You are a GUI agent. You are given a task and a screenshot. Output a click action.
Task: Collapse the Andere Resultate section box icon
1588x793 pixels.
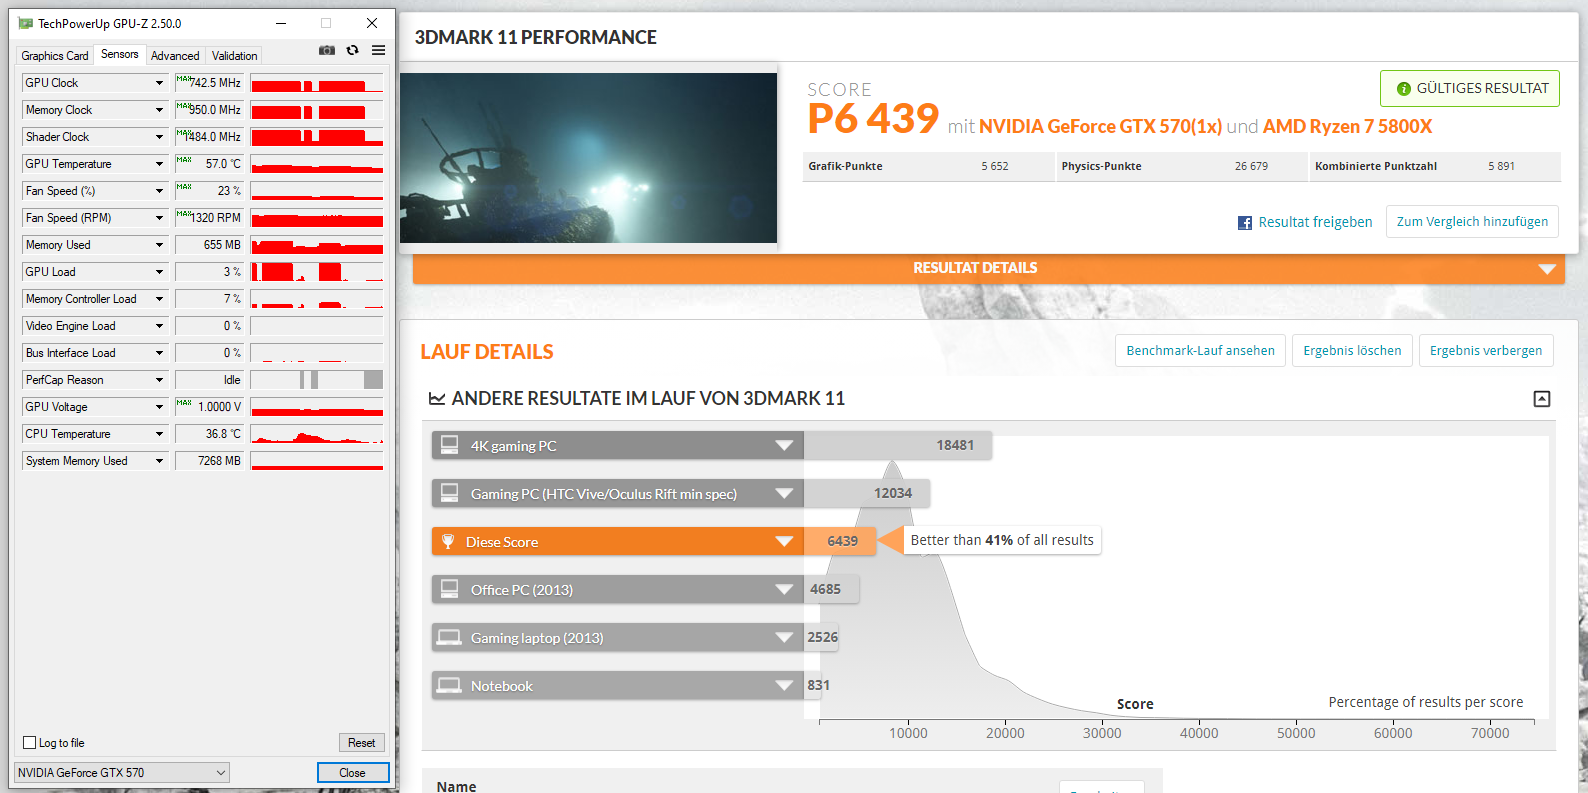[x=1542, y=399]
